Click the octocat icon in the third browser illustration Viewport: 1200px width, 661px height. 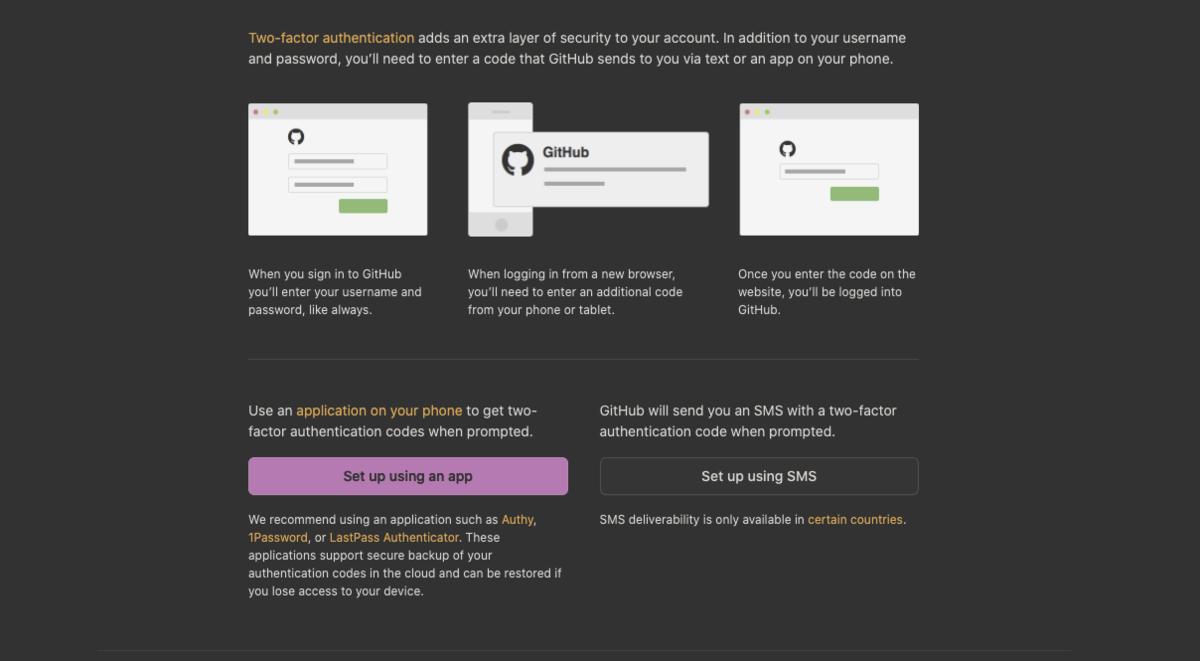pyautogui.click(x=790, y=150)
